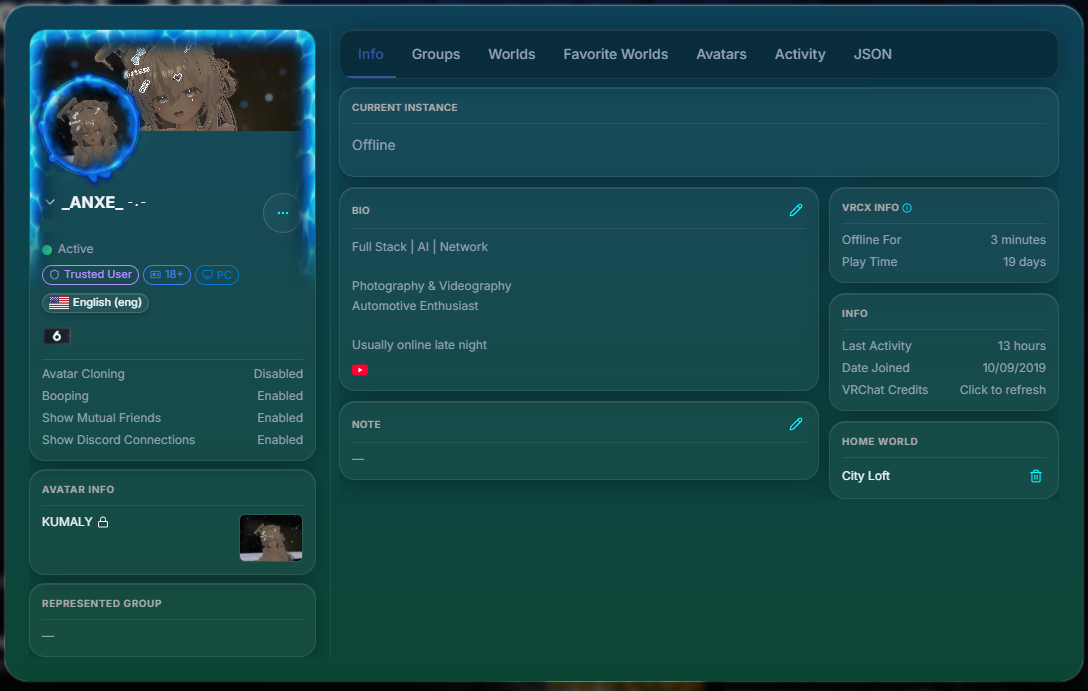Click the _ANXE_ username text

pos(92,203)
